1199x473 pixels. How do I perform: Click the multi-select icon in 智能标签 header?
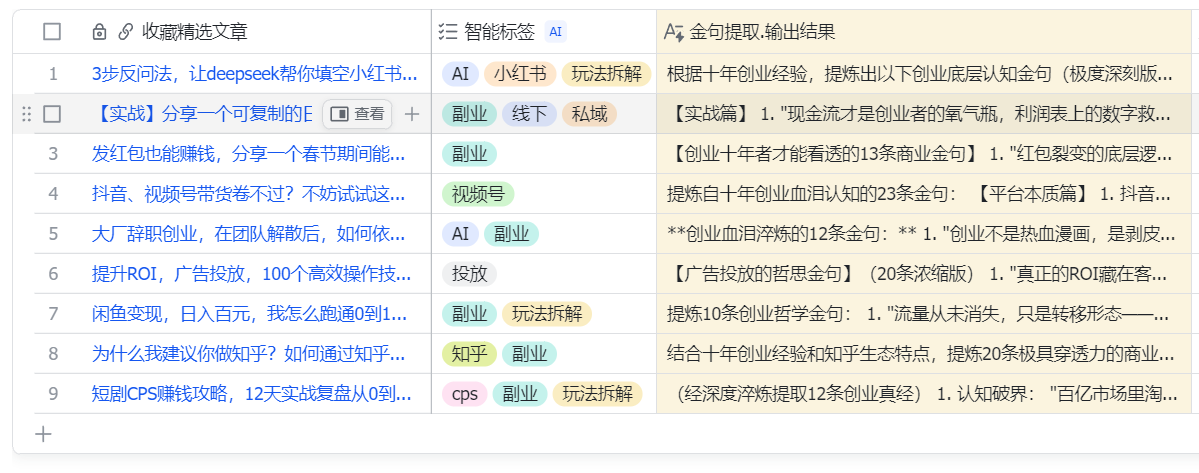click(x=448, y=32)
